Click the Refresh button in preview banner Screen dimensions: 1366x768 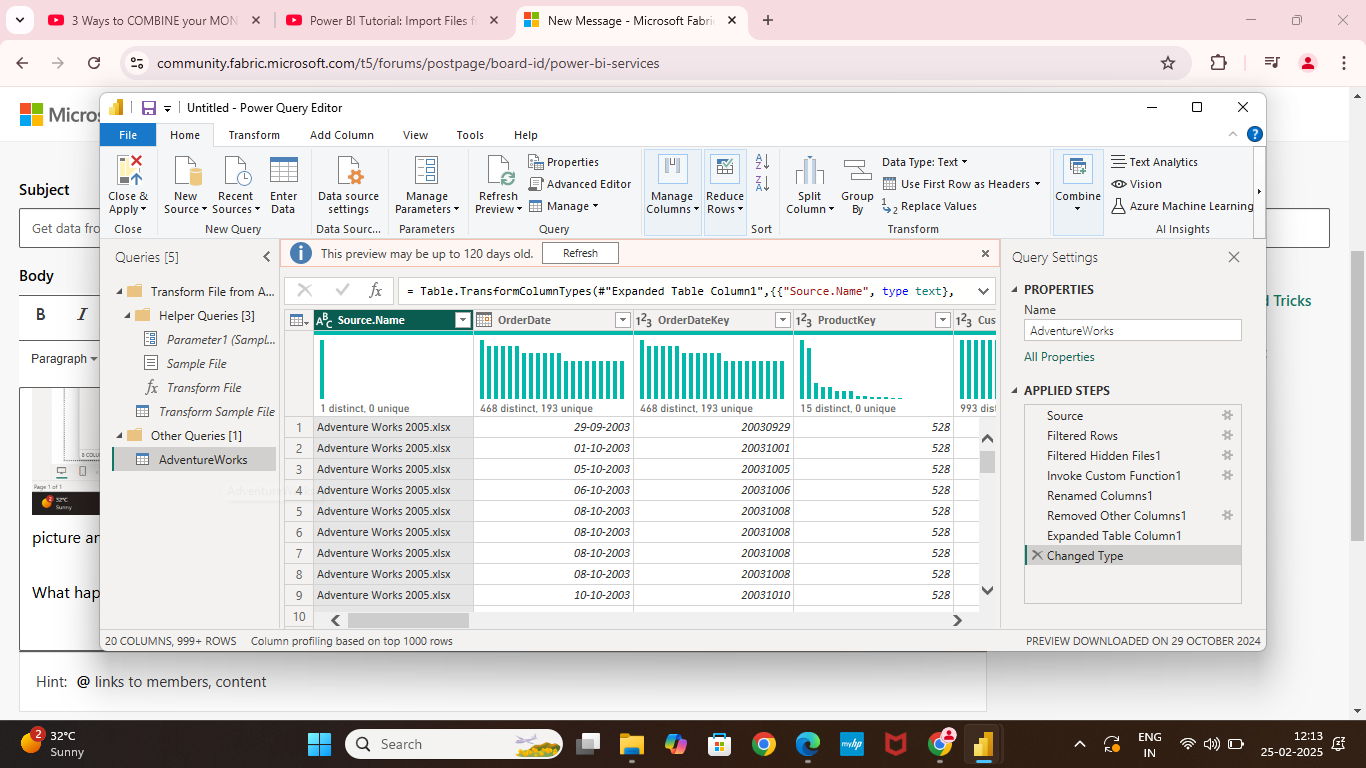580,253
